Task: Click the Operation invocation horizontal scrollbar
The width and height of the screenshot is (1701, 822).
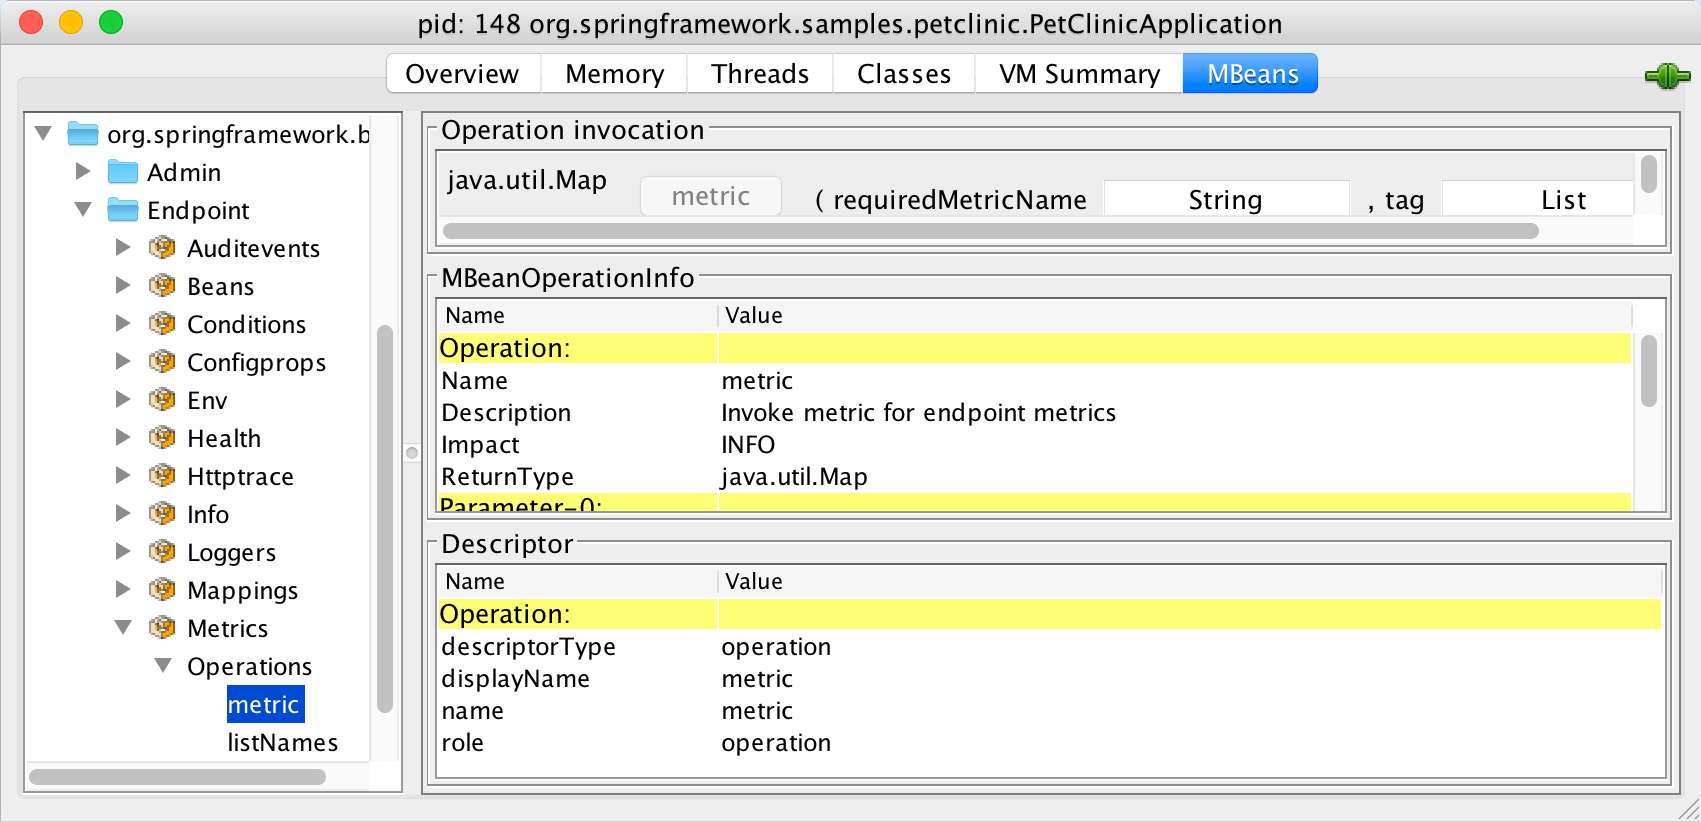Action: pyautogui.click(x=990, y=232)
